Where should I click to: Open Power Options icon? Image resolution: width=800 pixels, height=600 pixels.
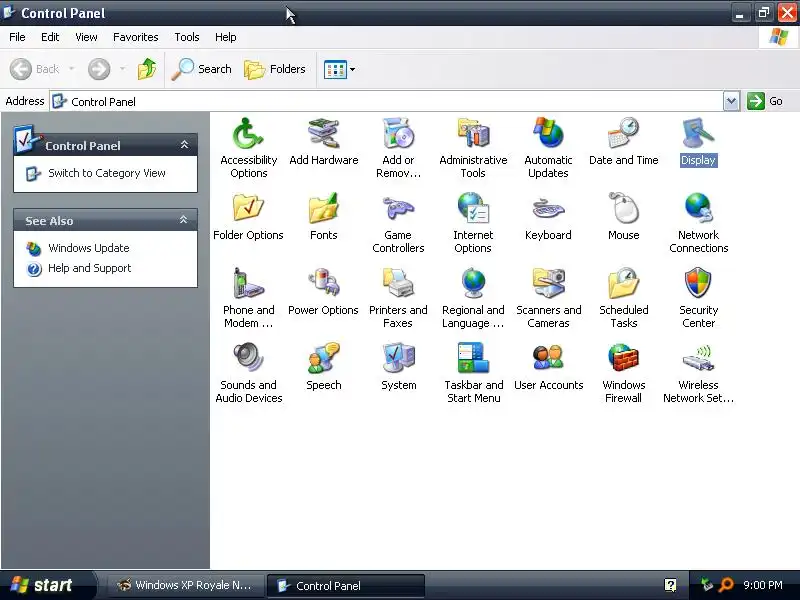(323, 283)
